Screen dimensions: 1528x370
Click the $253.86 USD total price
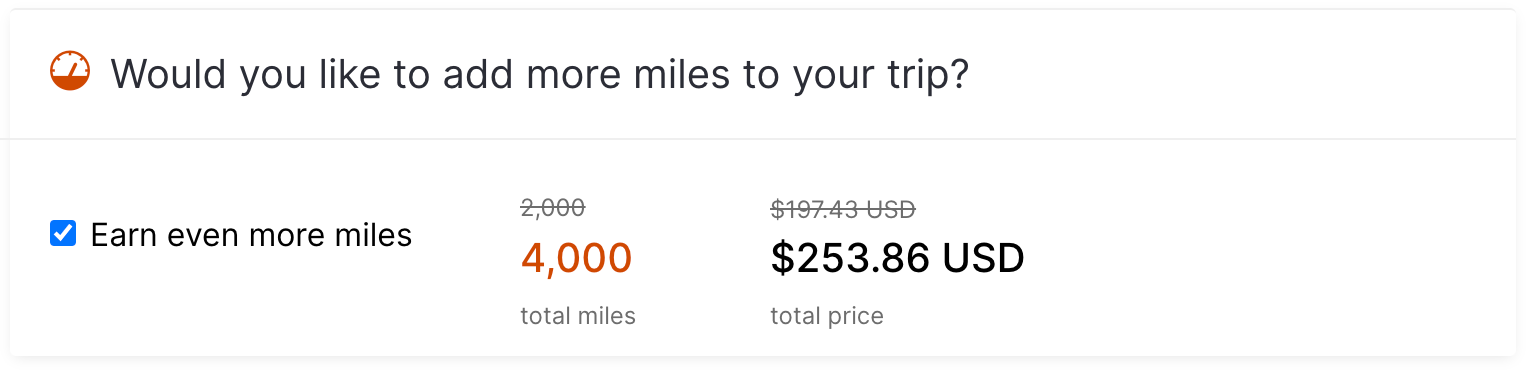(x=897, y=258)
